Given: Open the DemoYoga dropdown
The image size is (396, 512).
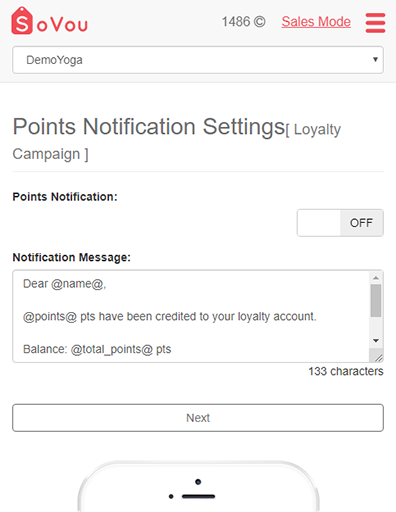Looking at the screenshot, I should pyautogui.click(x=198, y=60).
